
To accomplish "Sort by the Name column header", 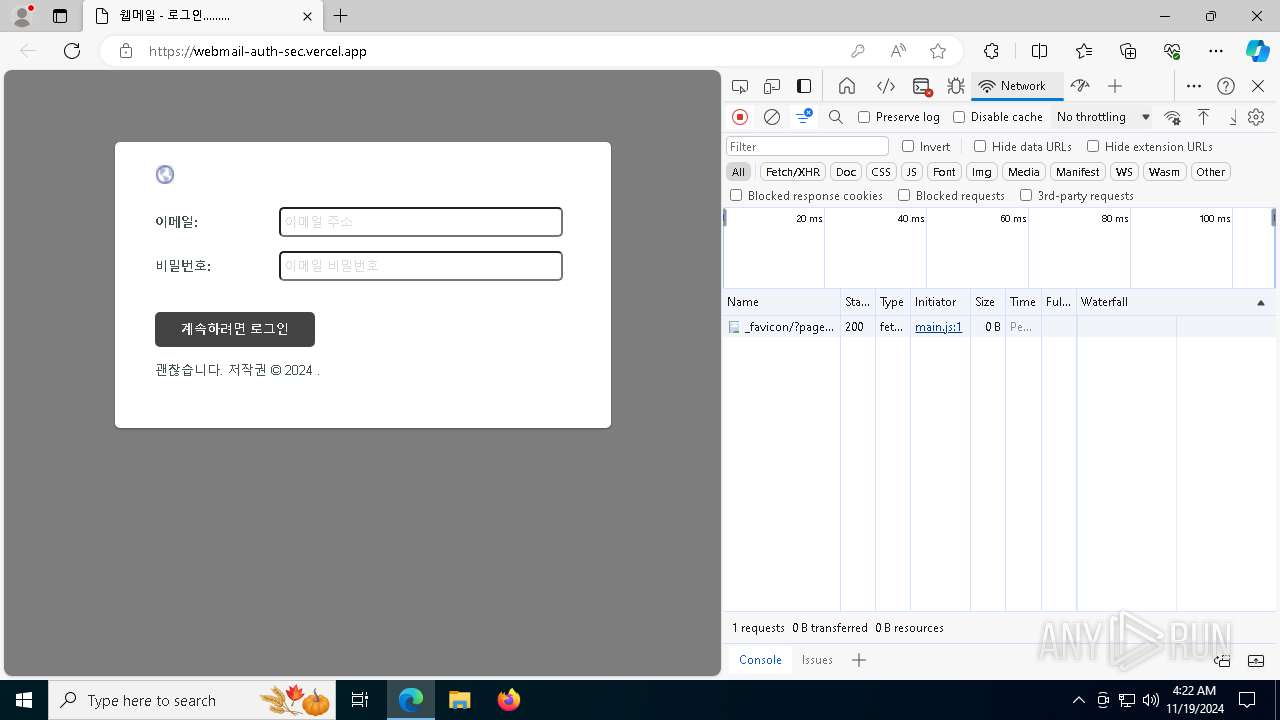I will [782, 302].
